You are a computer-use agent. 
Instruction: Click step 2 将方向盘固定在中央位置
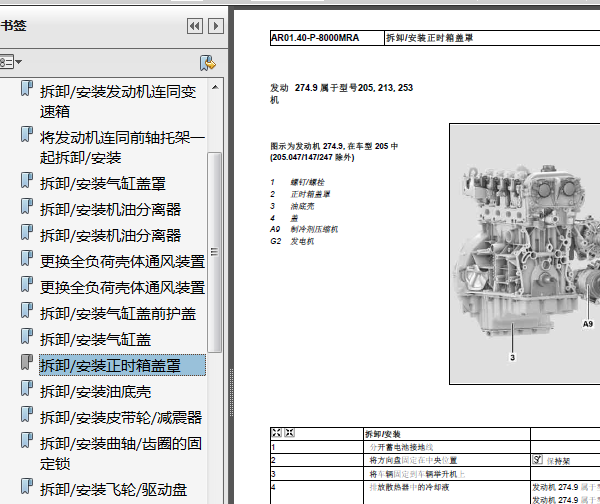coord(413,460)
